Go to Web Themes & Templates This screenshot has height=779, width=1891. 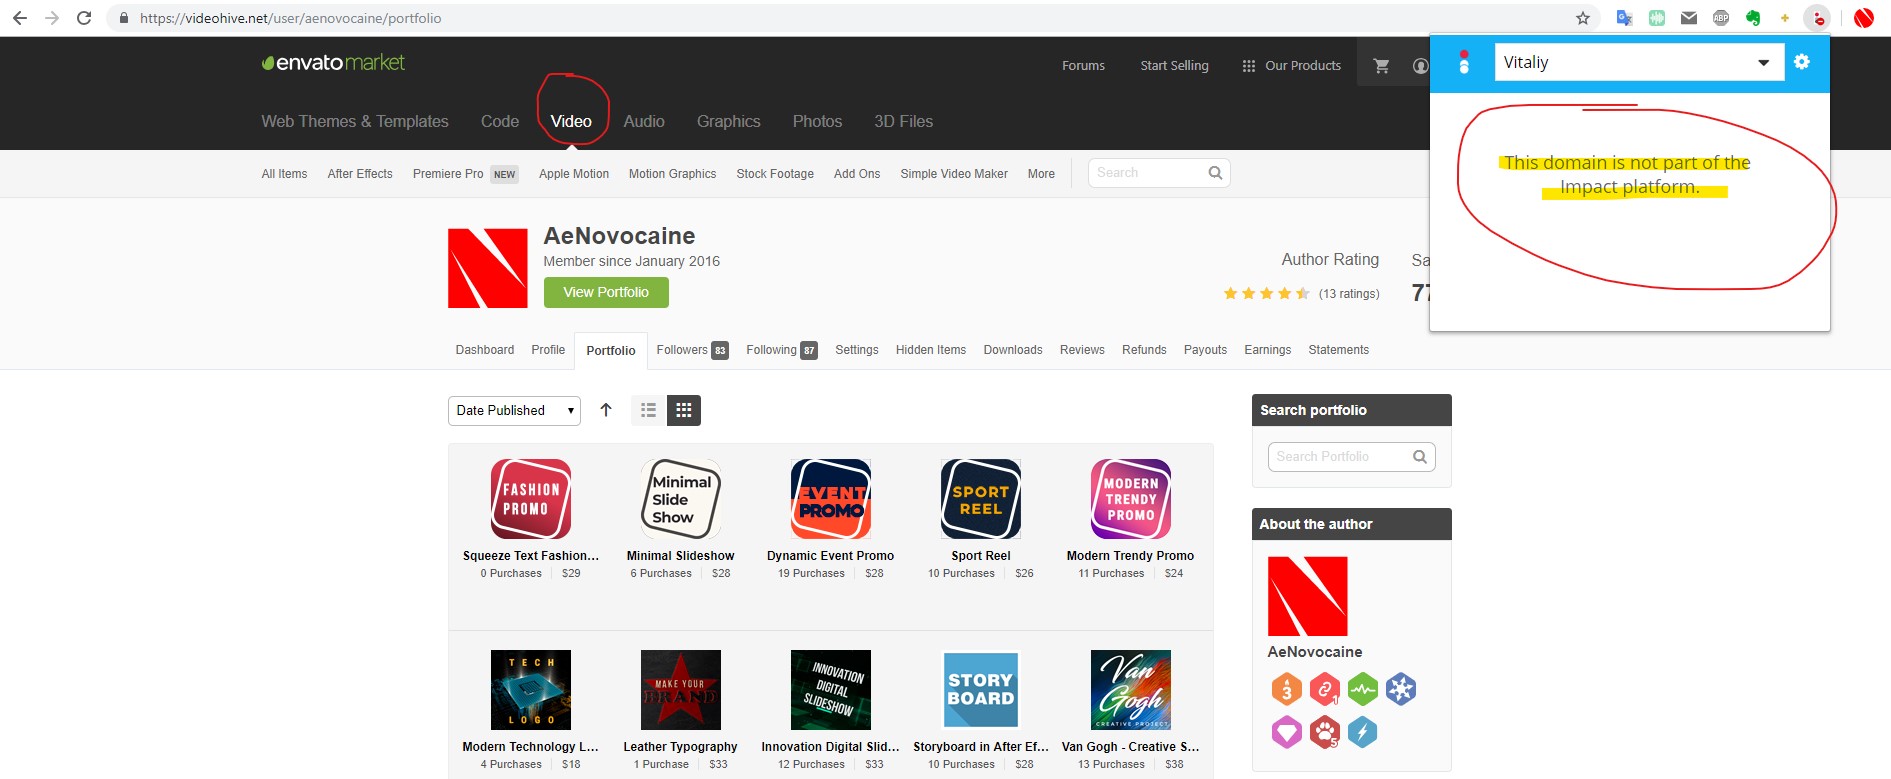[355, 121]
